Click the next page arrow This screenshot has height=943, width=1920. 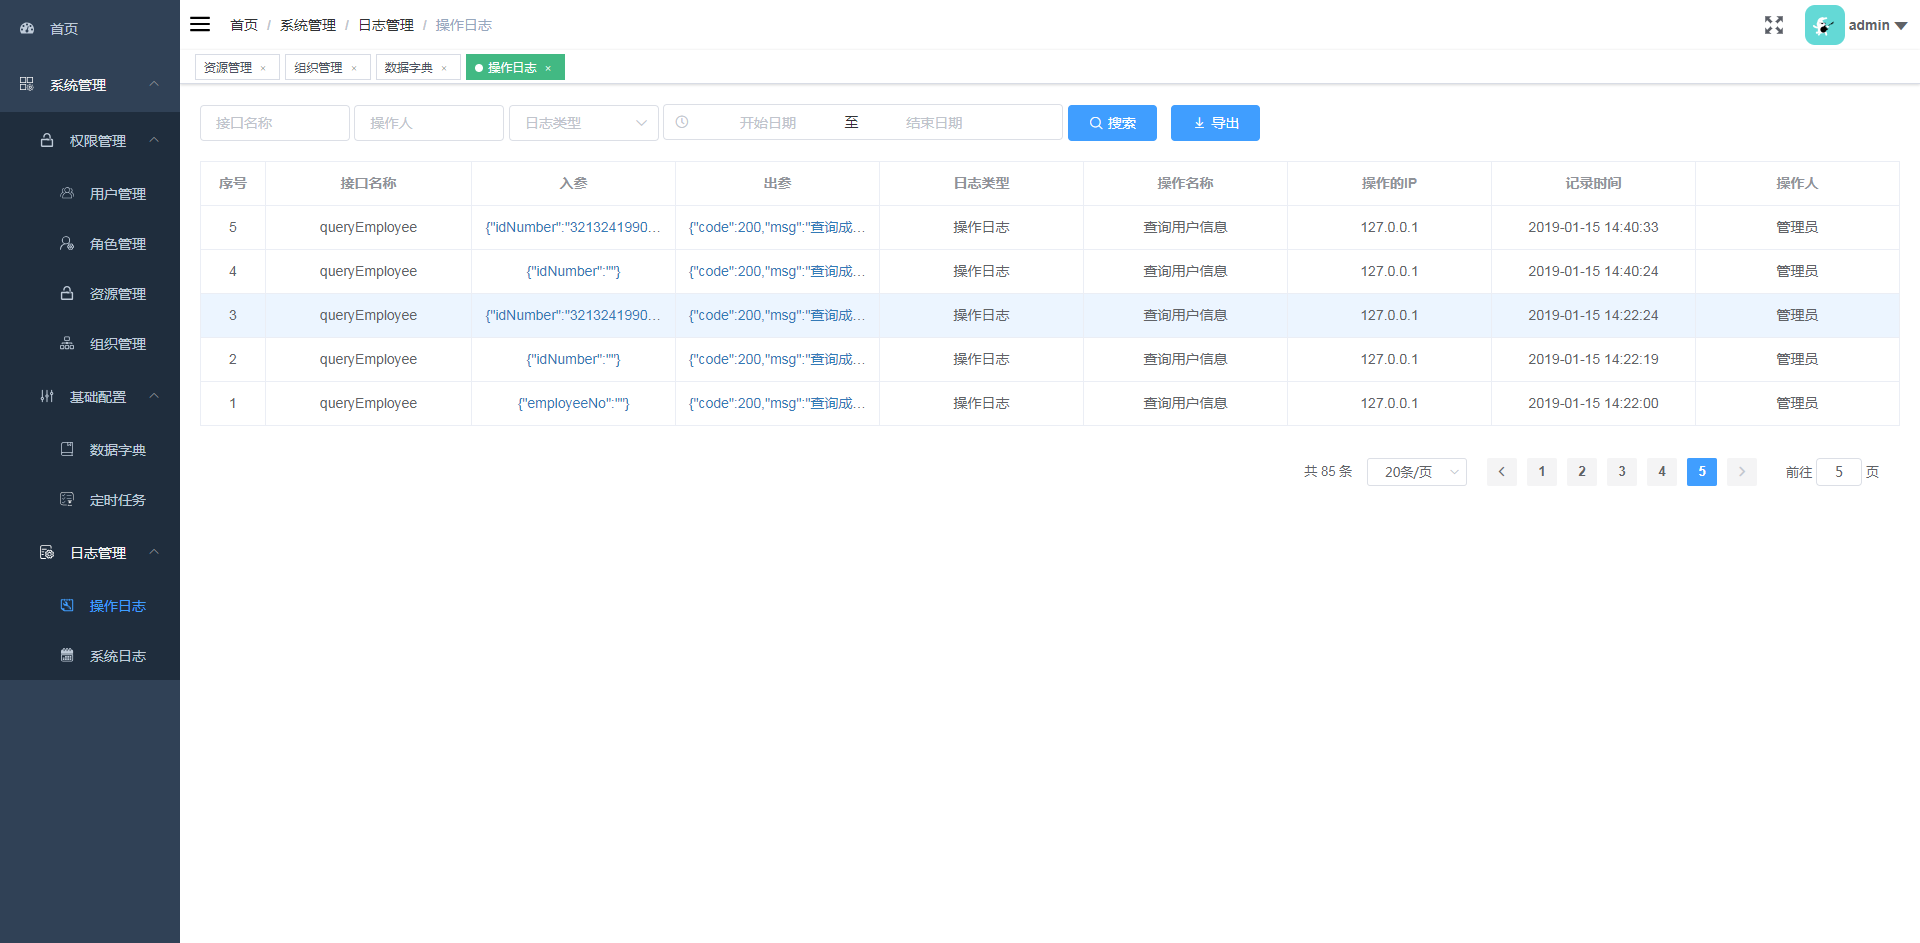[x=1742, y=472]
